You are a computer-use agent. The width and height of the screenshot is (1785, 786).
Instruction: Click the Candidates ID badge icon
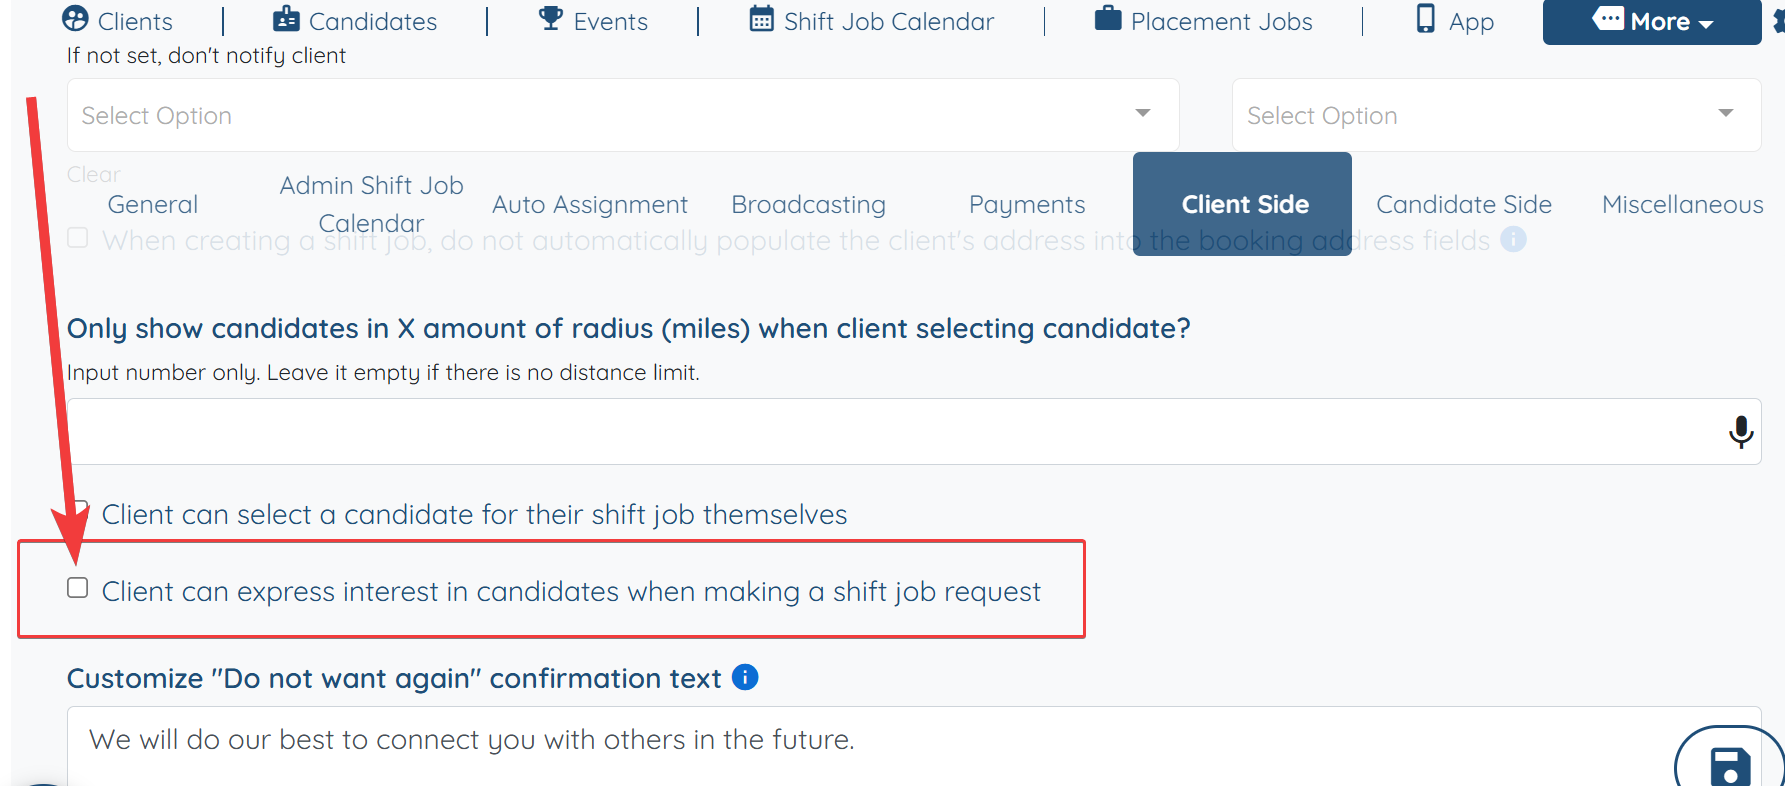point(286,19)
